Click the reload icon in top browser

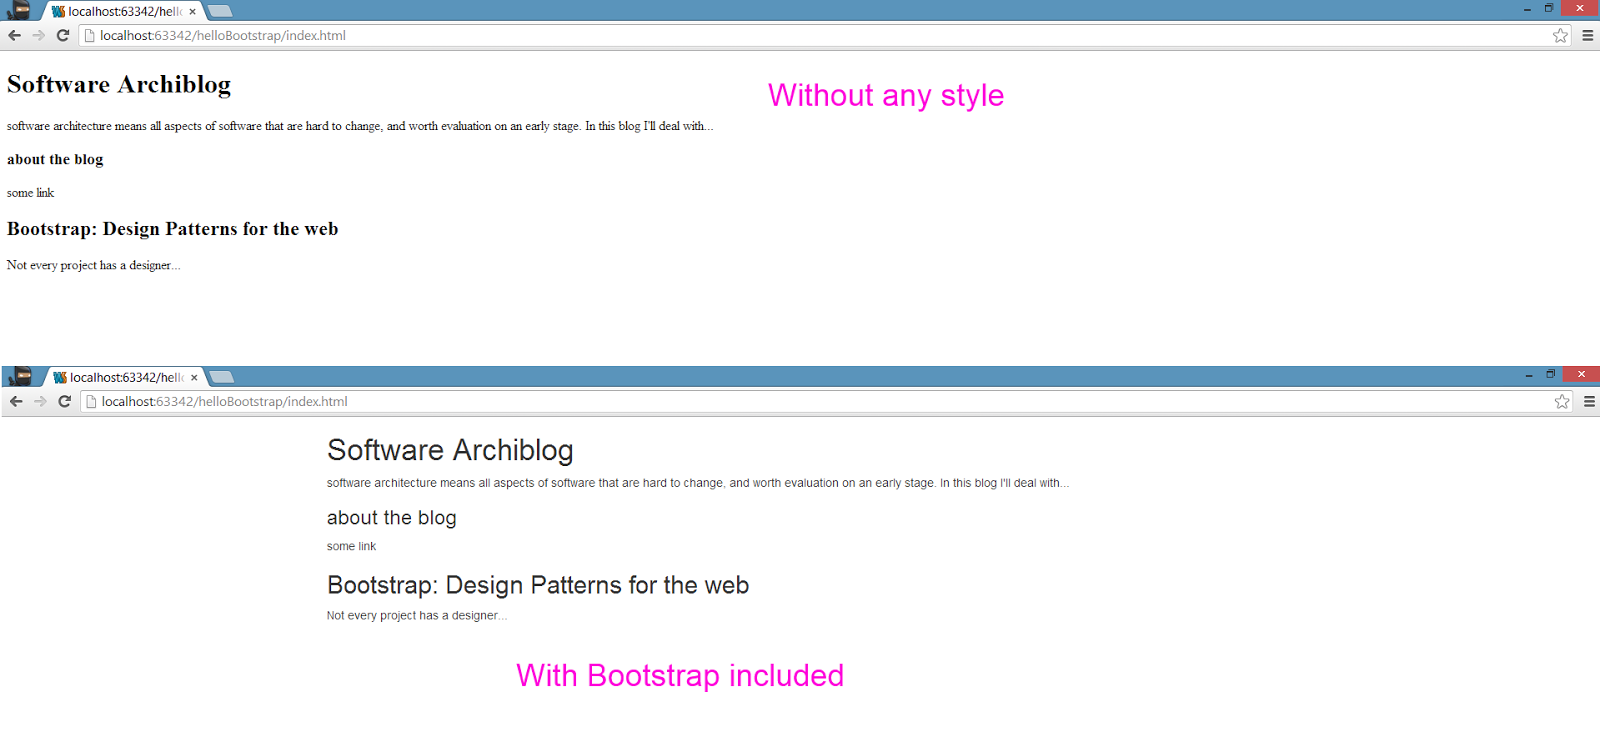pos(63,35)
